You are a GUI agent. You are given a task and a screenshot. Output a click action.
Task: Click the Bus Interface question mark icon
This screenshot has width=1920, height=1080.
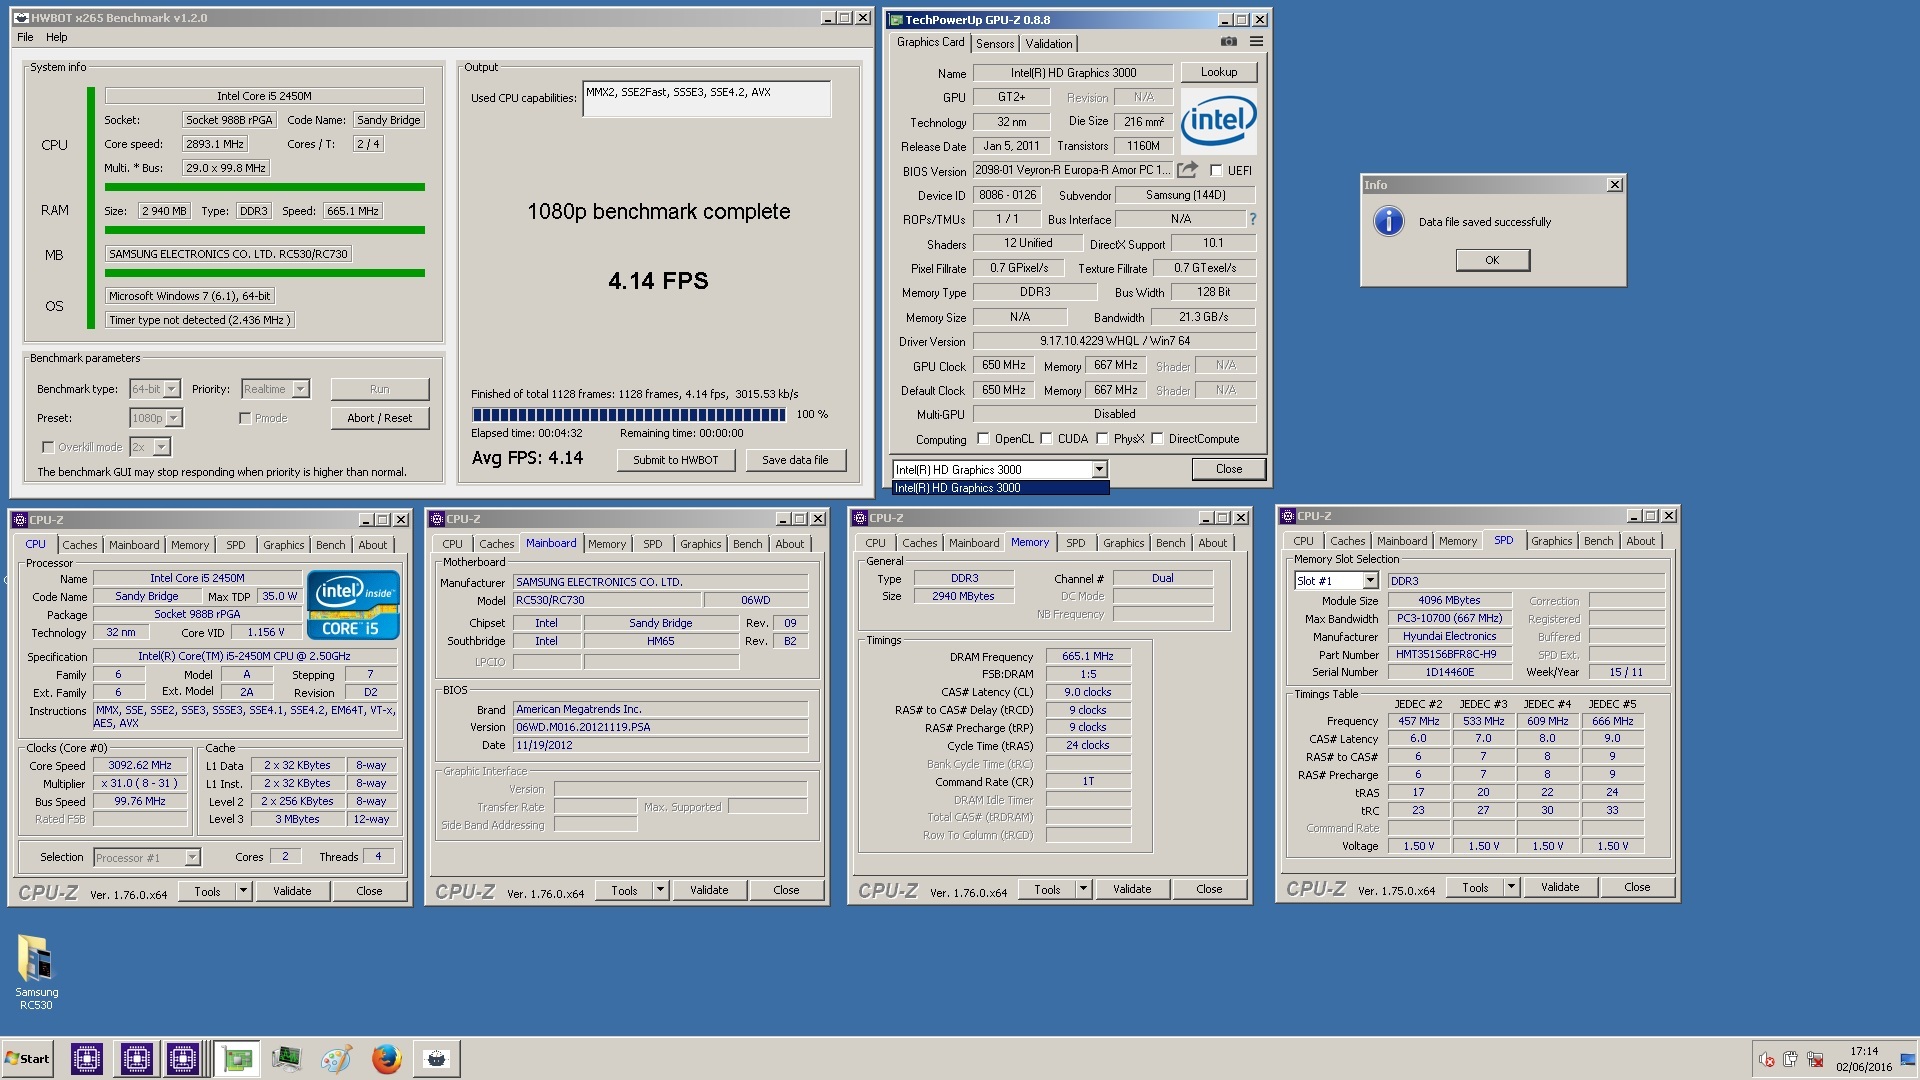(x=1252, y=219)
